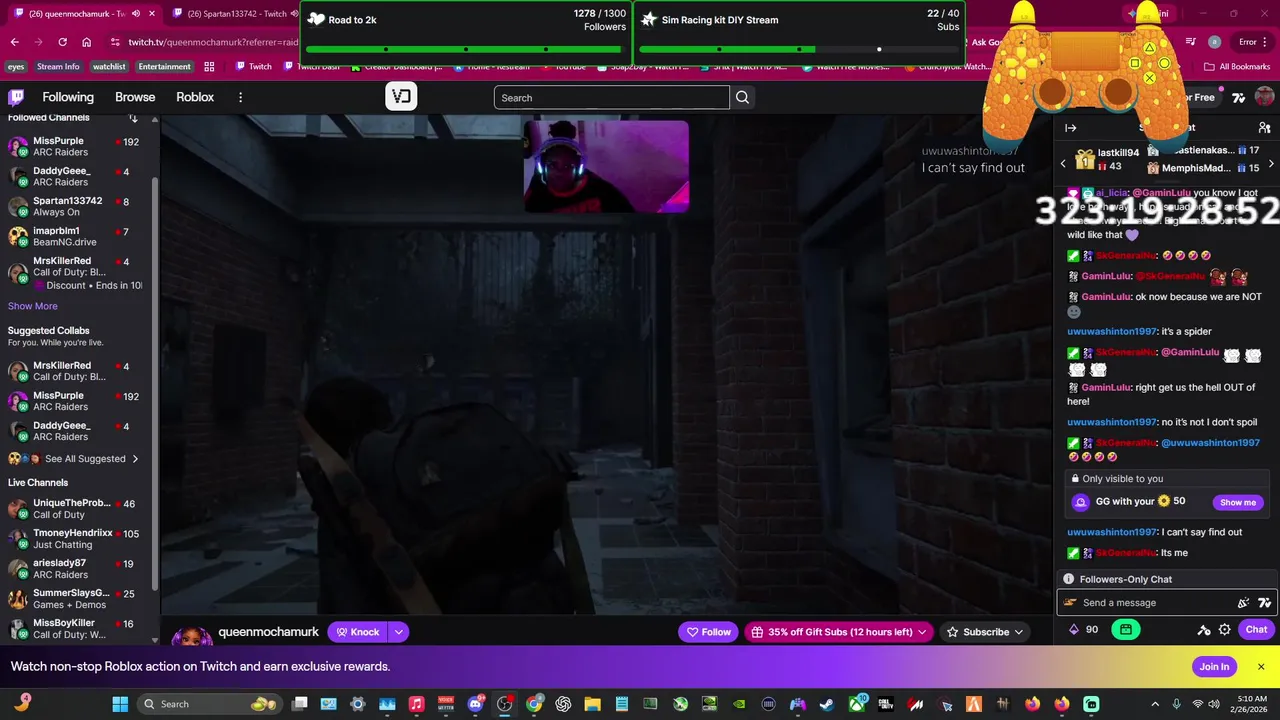Open the chat community users icon

point(1264,128)
